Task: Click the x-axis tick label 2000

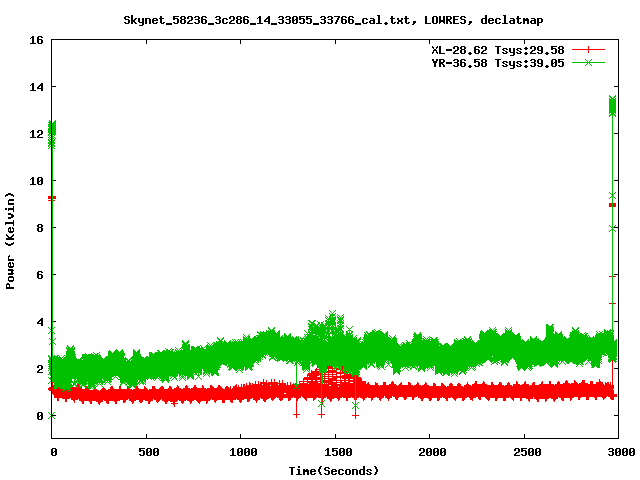Action: [432, 452]
